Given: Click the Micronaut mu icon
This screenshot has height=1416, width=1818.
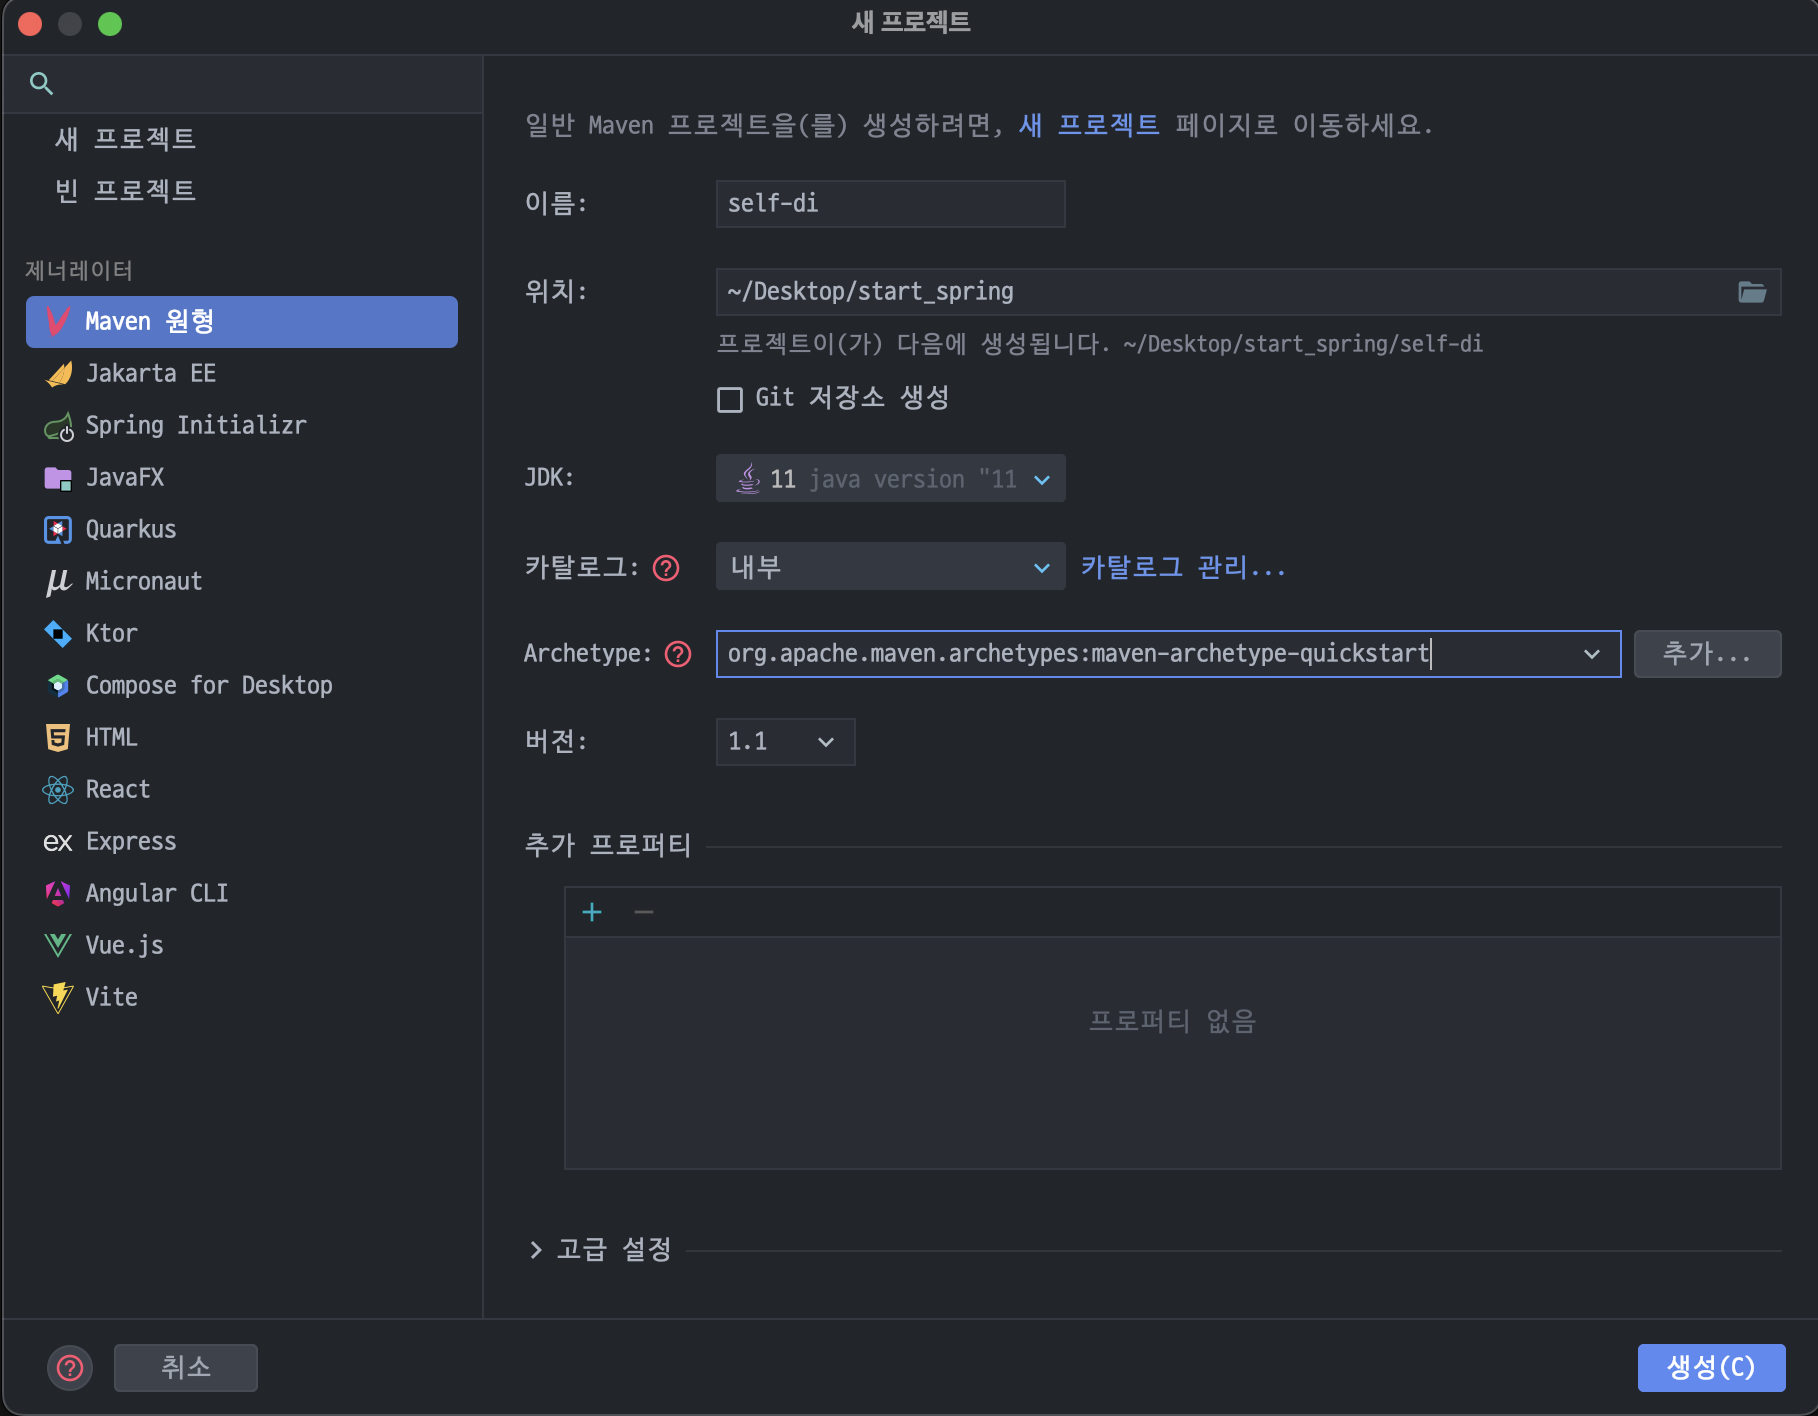Looking at the screenshot, I should (x=58, y=582).
